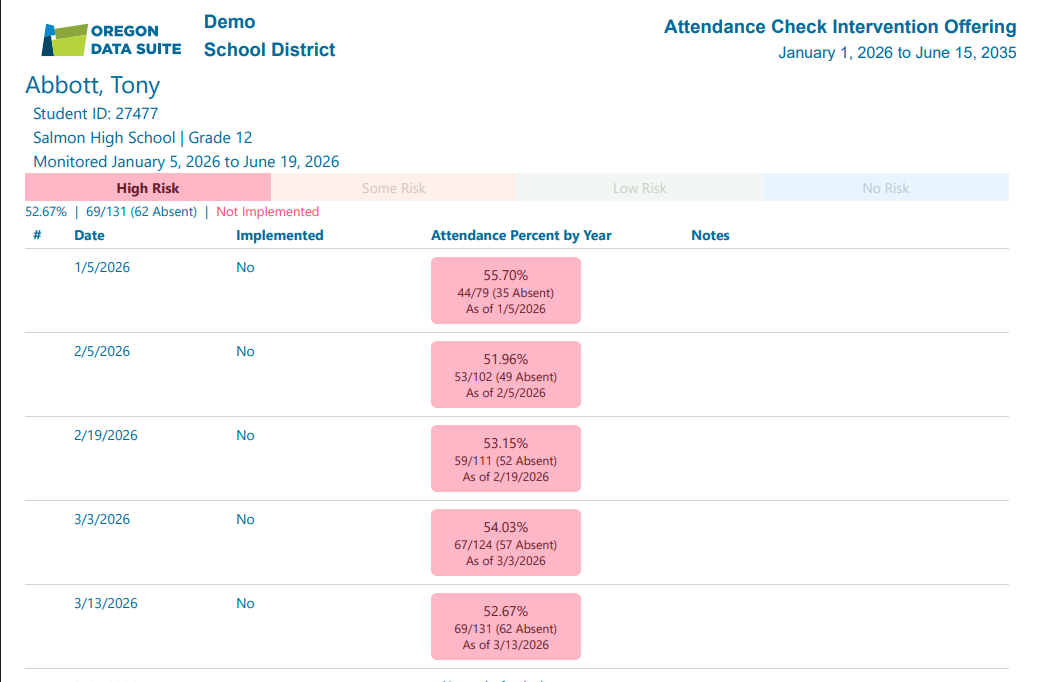Select the Low Risk segment
The height and width of the screenshot is (682, 1050).
pyautogui.click(x=639, y=188)
